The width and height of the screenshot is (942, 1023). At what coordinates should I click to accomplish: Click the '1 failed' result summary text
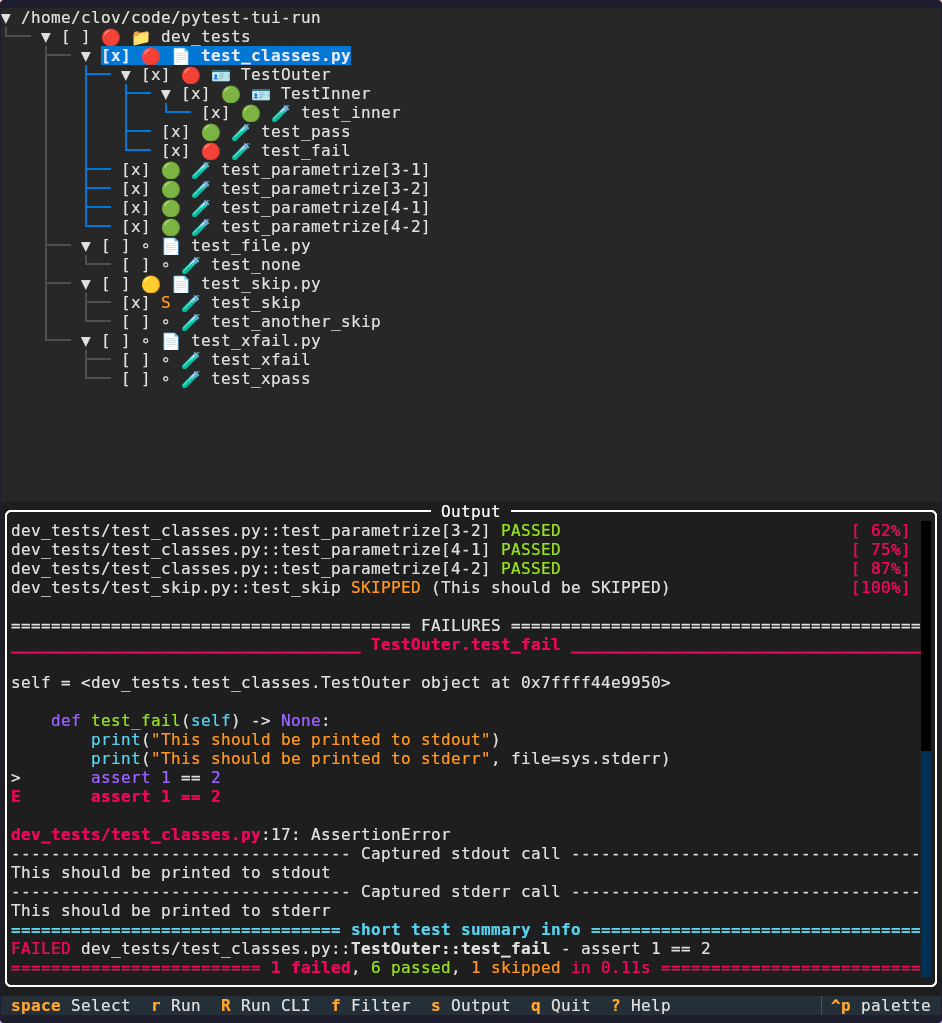(311, 968)
